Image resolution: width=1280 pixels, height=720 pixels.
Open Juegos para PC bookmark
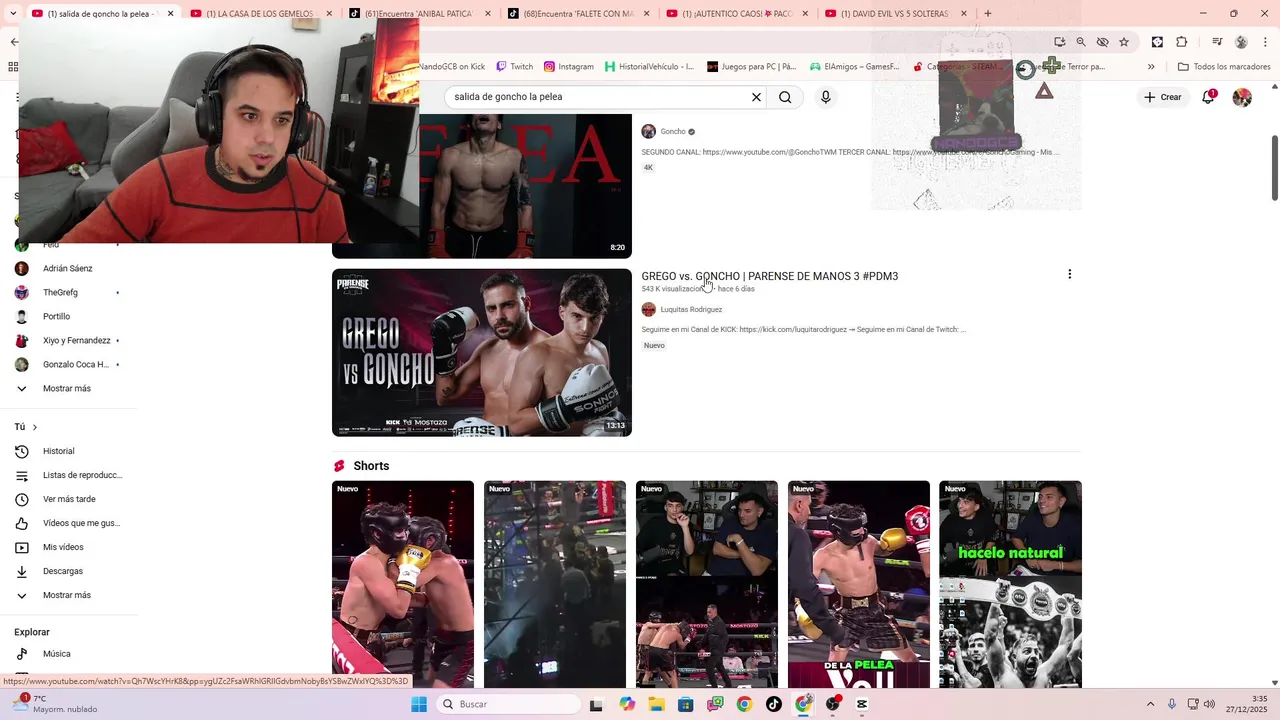pos(752,67)
